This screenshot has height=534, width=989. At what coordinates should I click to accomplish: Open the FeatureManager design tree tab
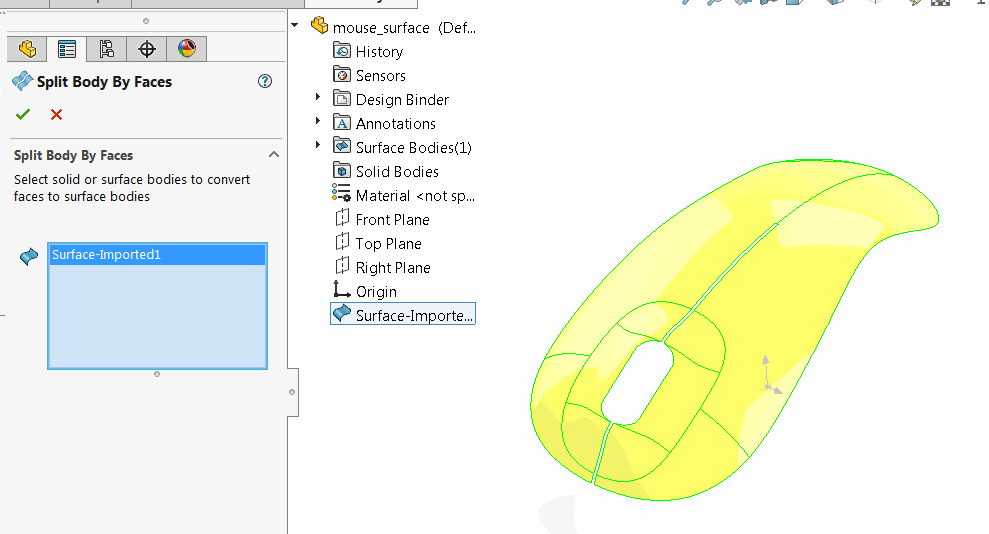coord(27,49)
